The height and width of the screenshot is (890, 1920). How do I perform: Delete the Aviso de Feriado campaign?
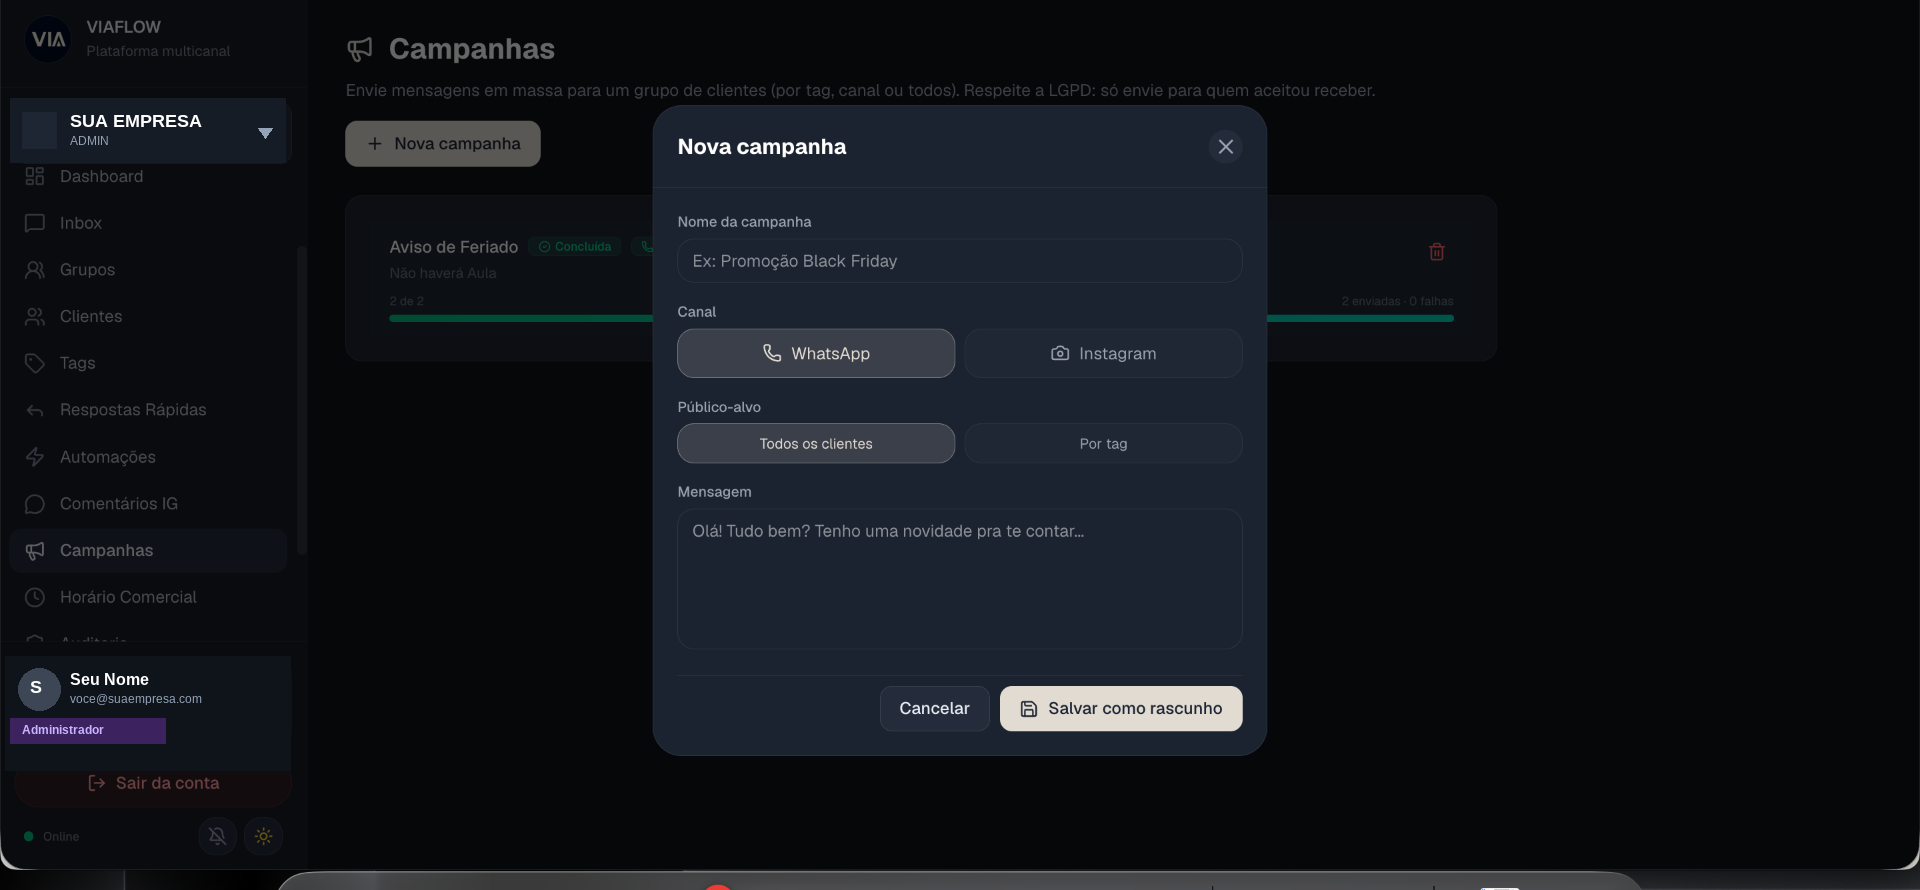click(1437, 252)
